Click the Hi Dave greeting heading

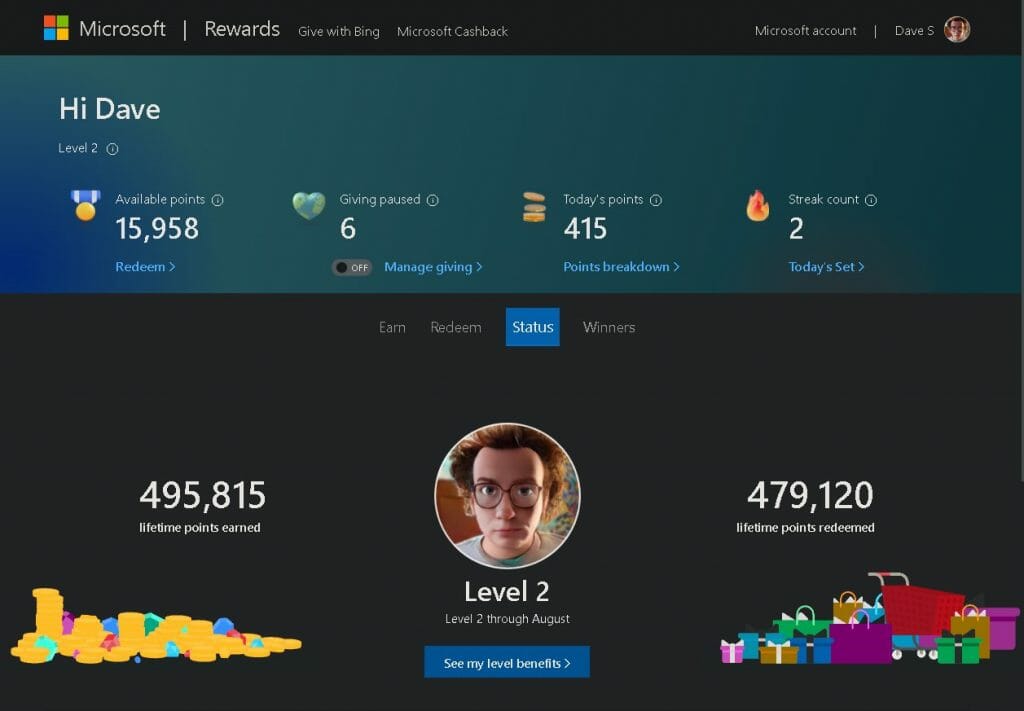point(110,109)
